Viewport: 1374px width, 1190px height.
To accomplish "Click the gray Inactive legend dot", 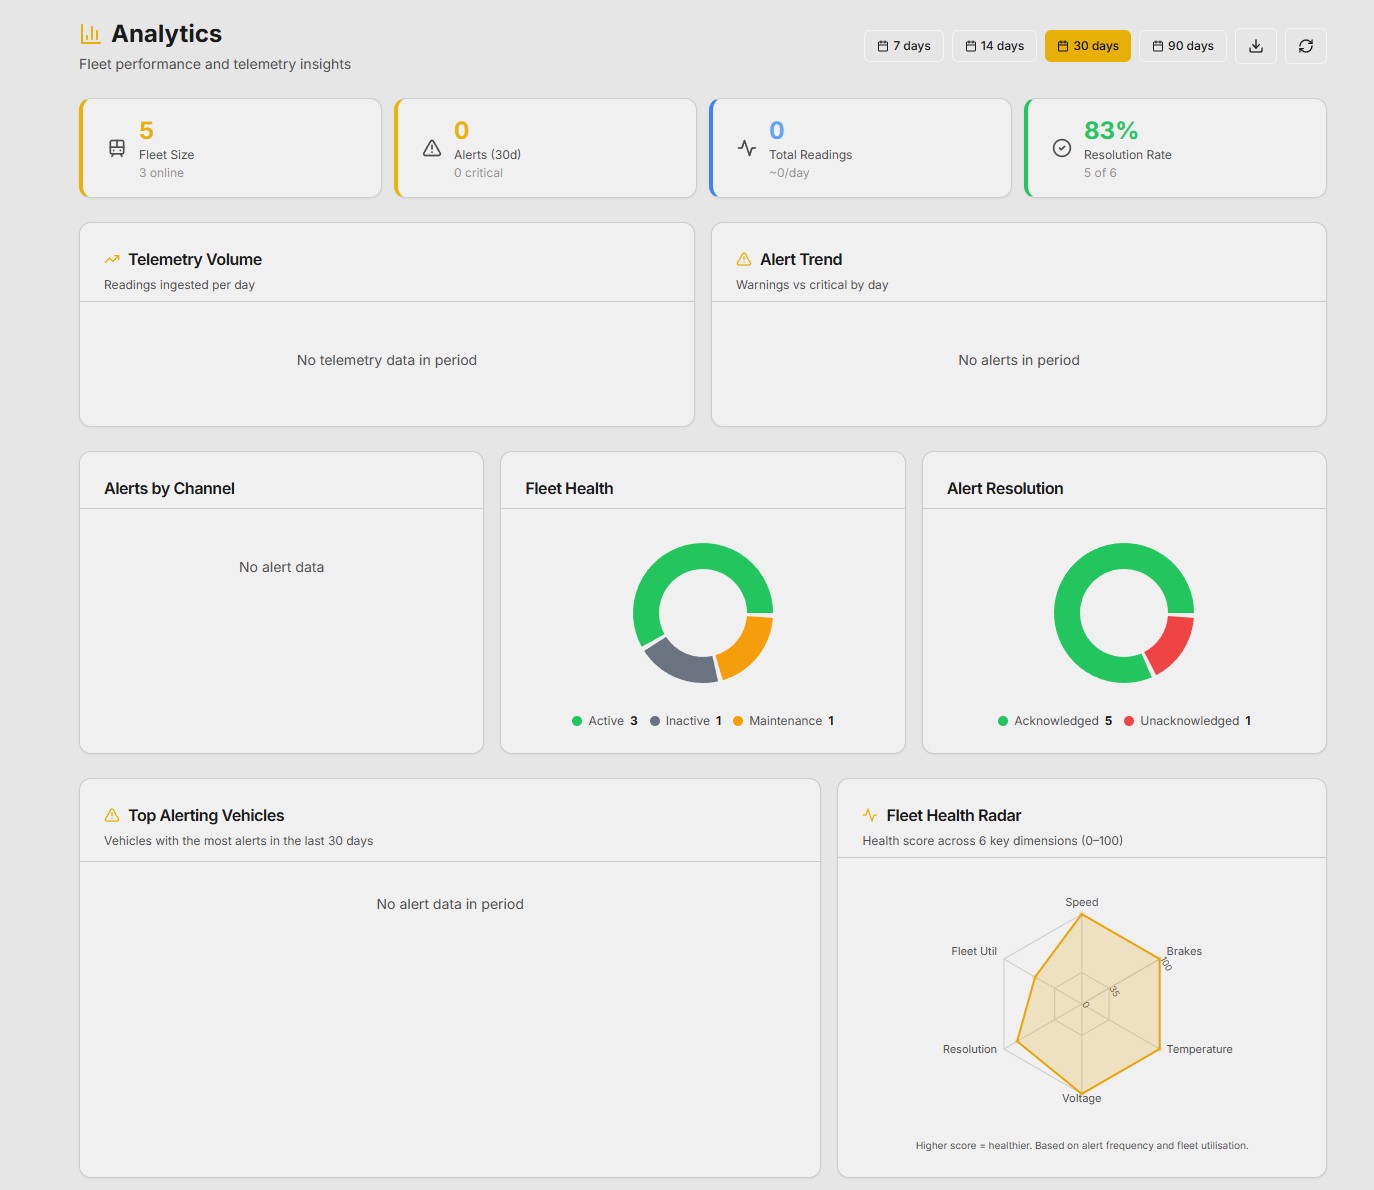I will point(655,721).
